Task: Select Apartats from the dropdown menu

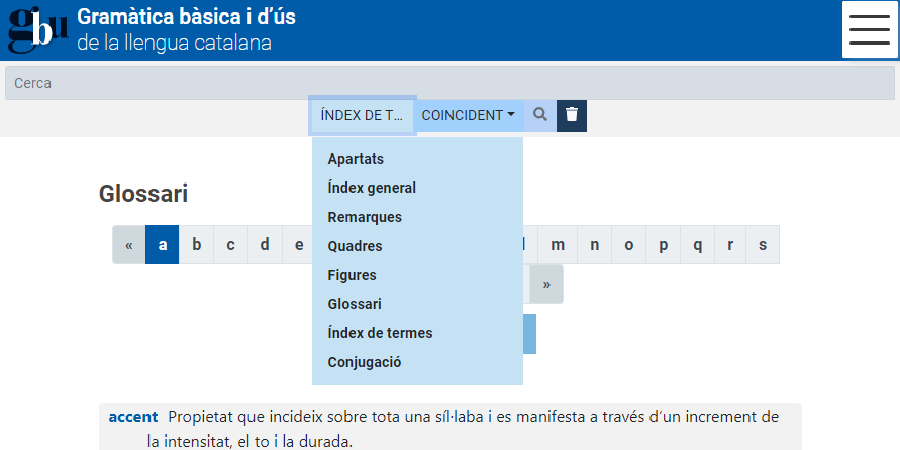Action: coord(356,159)
